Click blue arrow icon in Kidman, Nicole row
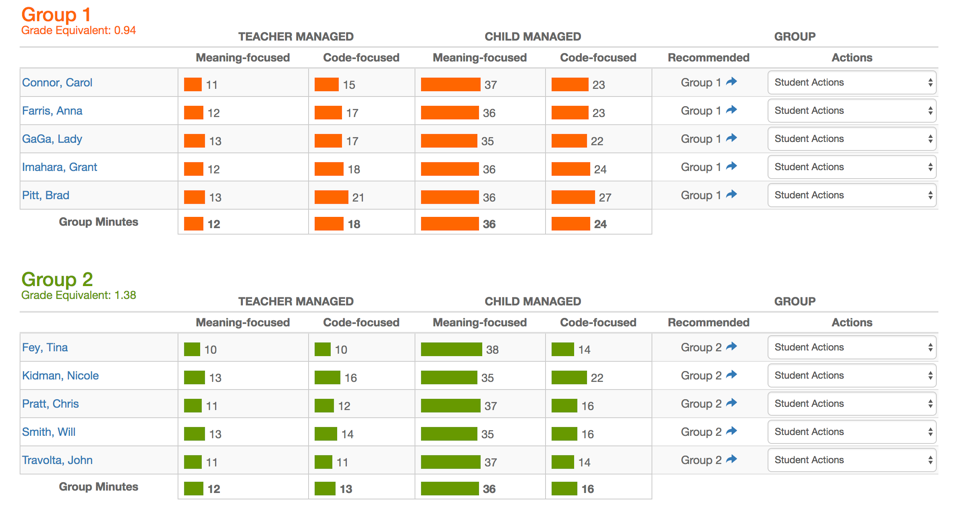Screen dimensions: 974x510 pyautogui.click(x=732, y=375)
